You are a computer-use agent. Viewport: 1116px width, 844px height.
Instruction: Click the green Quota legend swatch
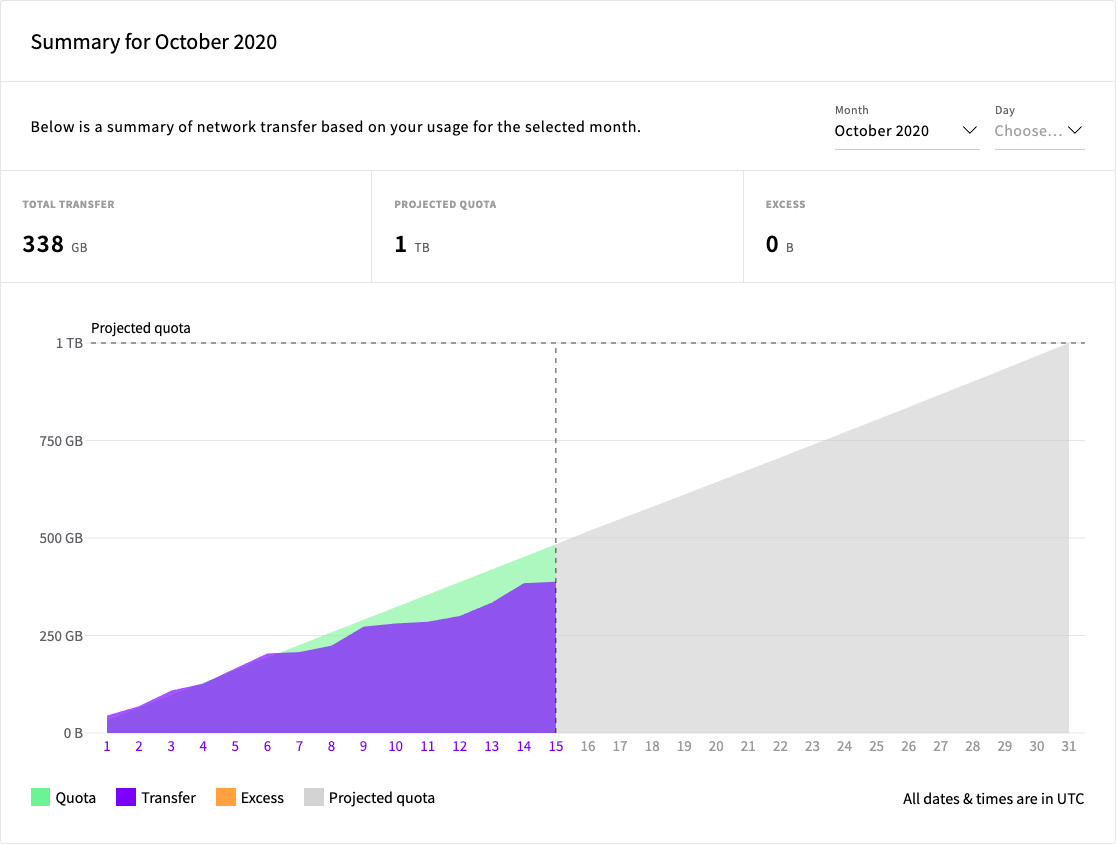coord(40,798)
